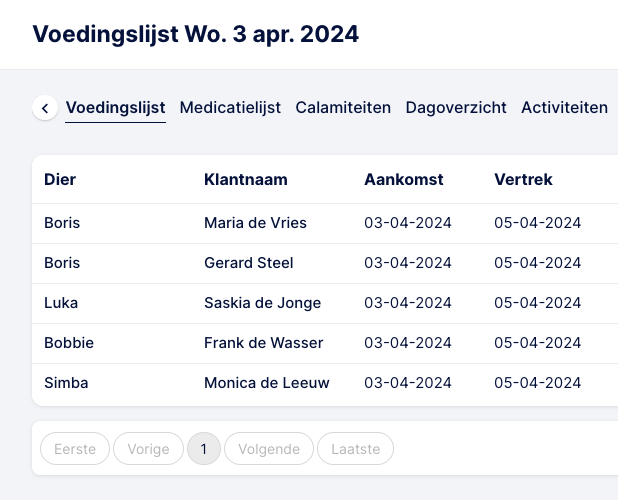Select page number 1
618x500 pixels.
(x=204, y=449)
